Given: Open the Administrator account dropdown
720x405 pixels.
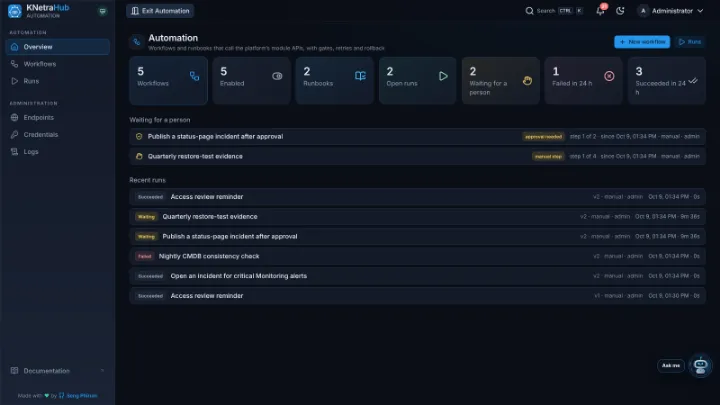Looking at the screenshot, I should 670,11.
